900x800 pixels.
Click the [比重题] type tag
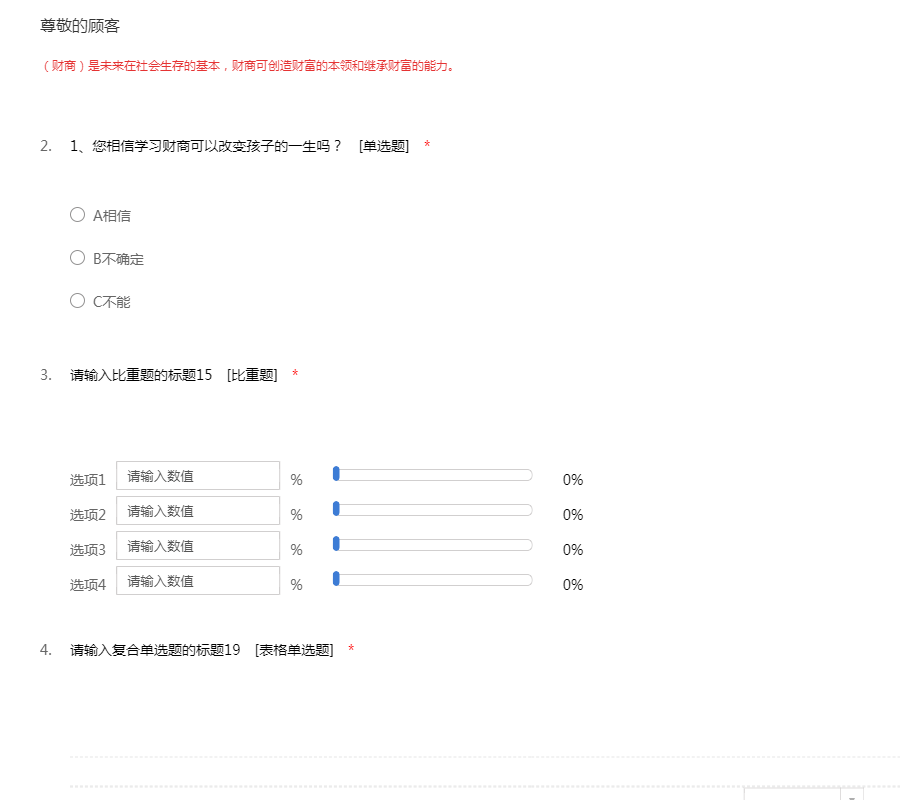tap(252, 375)
